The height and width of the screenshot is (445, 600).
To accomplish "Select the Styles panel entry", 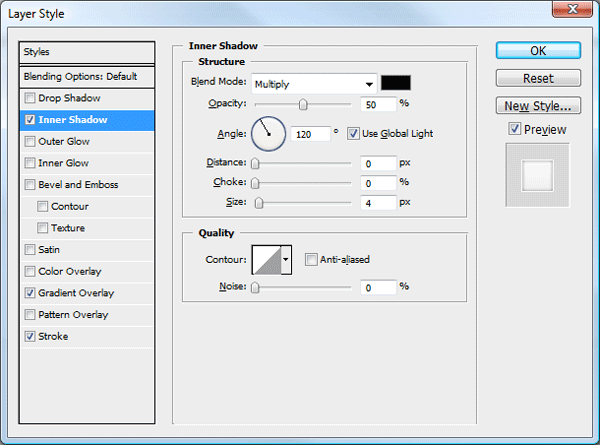I will click(x=87, y=52).
